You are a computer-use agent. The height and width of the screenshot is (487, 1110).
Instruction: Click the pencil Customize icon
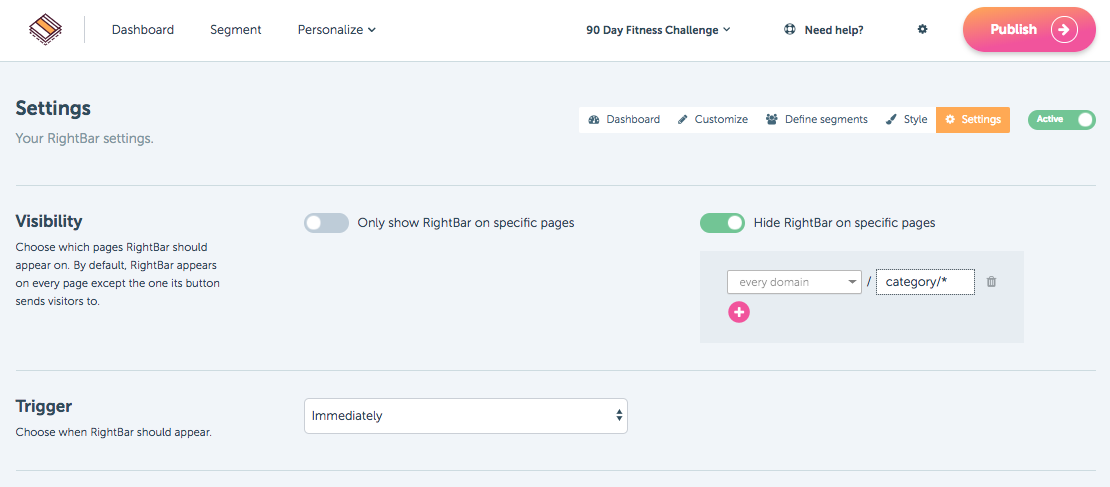(682, 120)
